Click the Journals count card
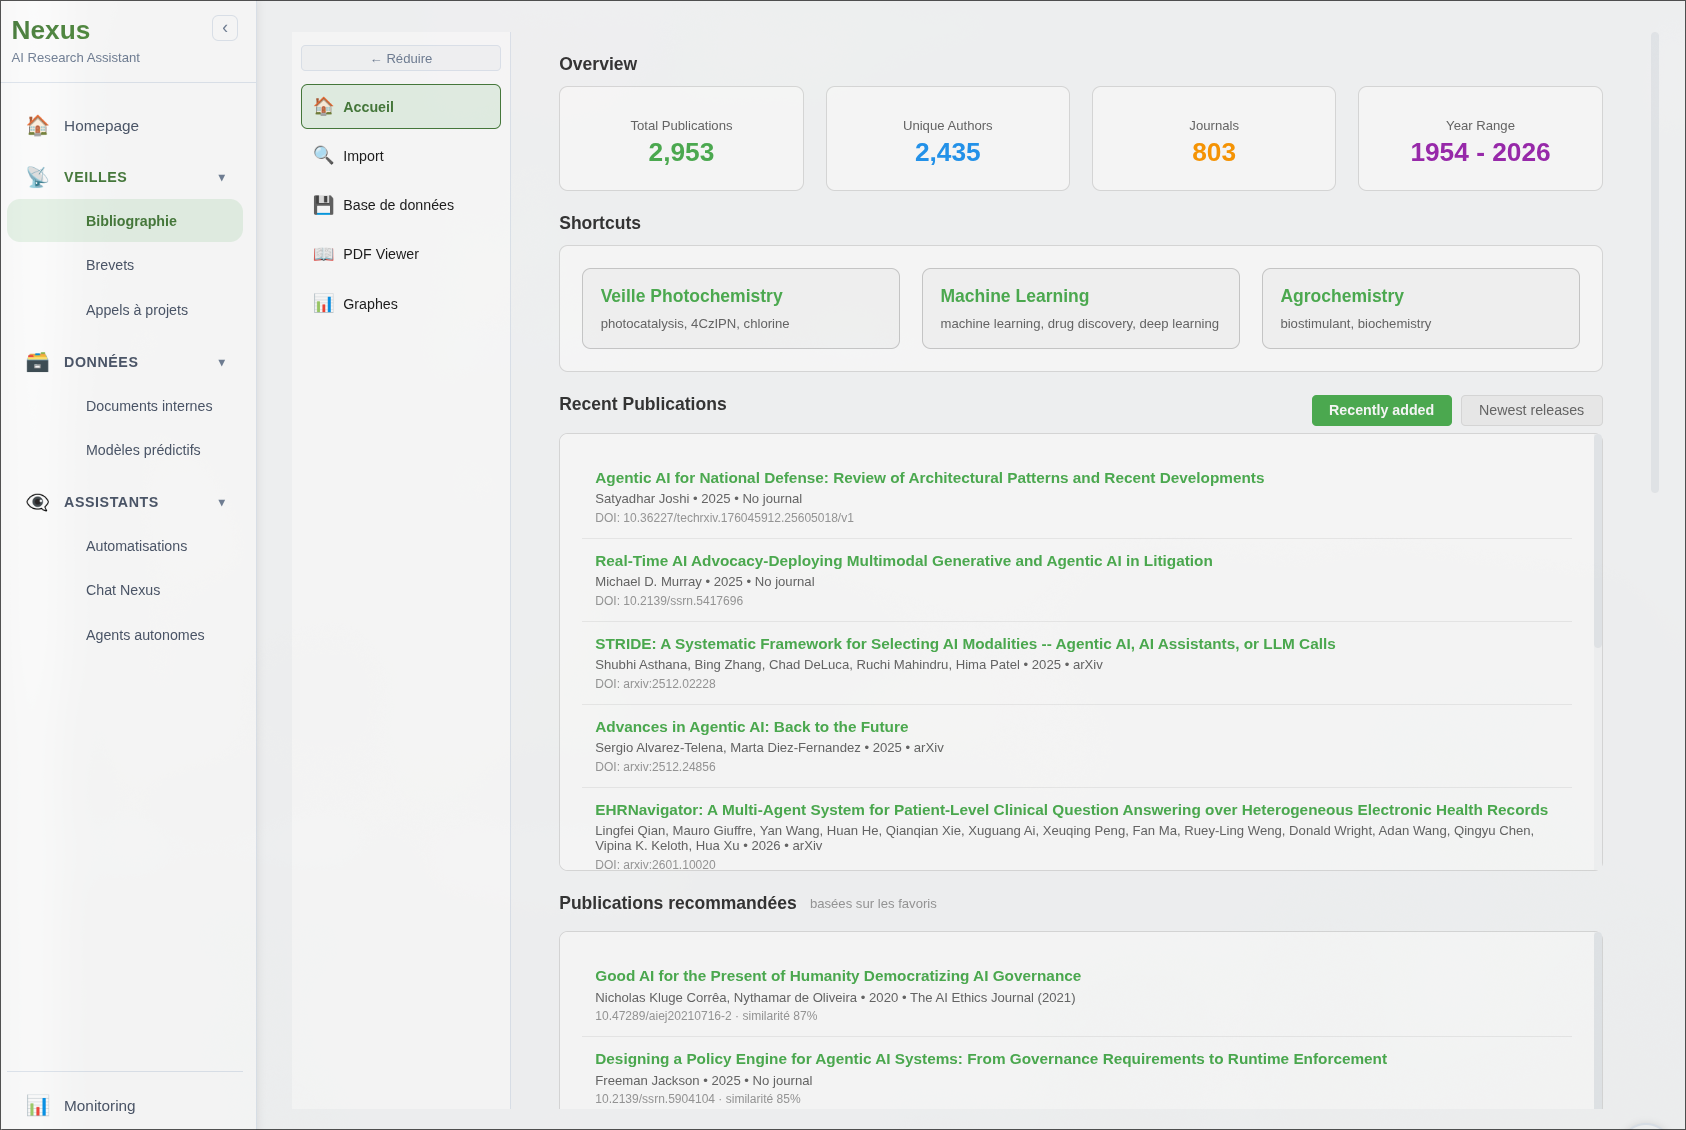1686x1130 pixels. pos(1214,138)
